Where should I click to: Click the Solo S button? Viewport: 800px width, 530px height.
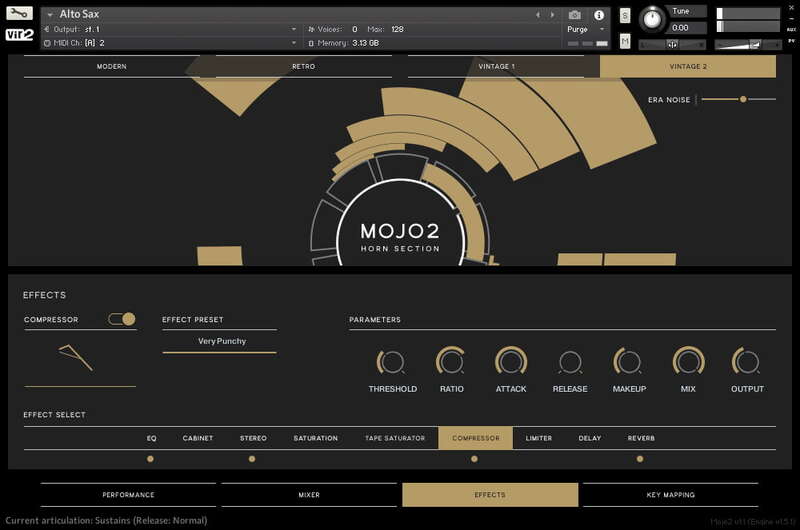coord(625,16)
